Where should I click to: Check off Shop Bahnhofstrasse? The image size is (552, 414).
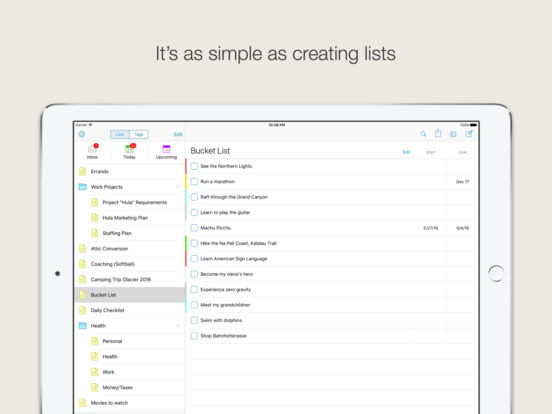194,336
